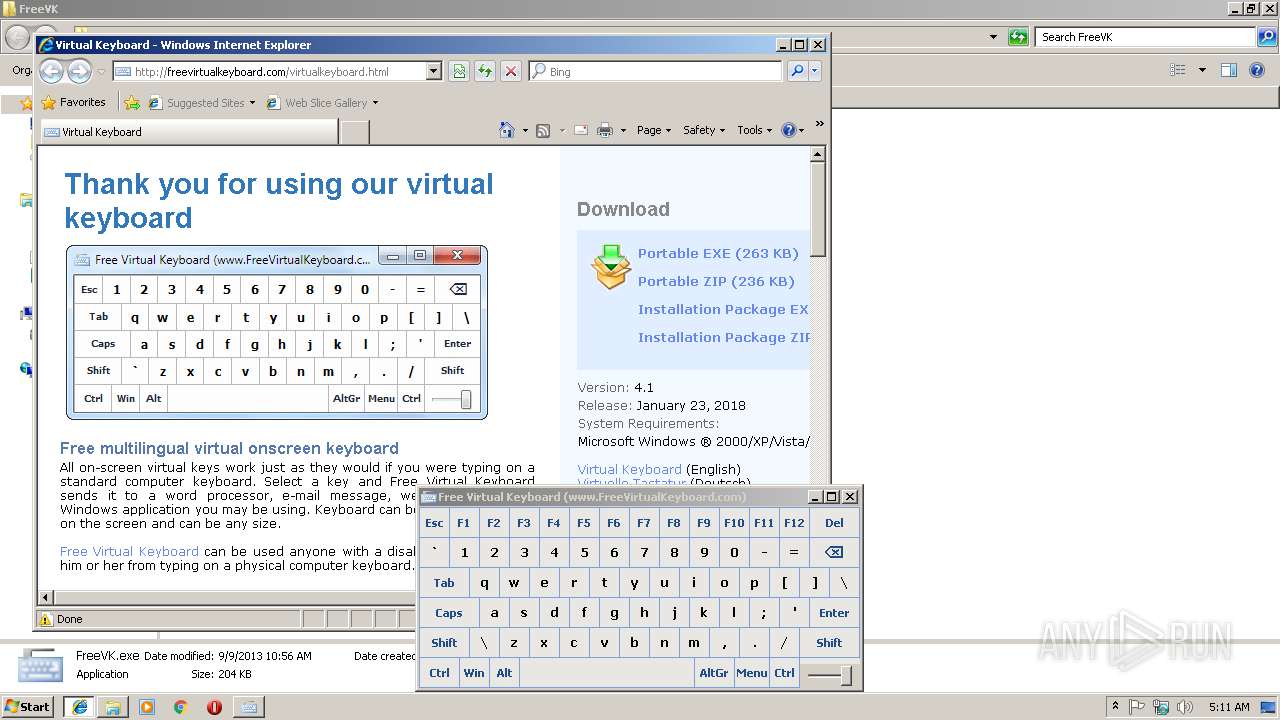This screenshot has height=720, width=1280.
Task: Click the Read Mail icon in command bar
Action: 581,130
